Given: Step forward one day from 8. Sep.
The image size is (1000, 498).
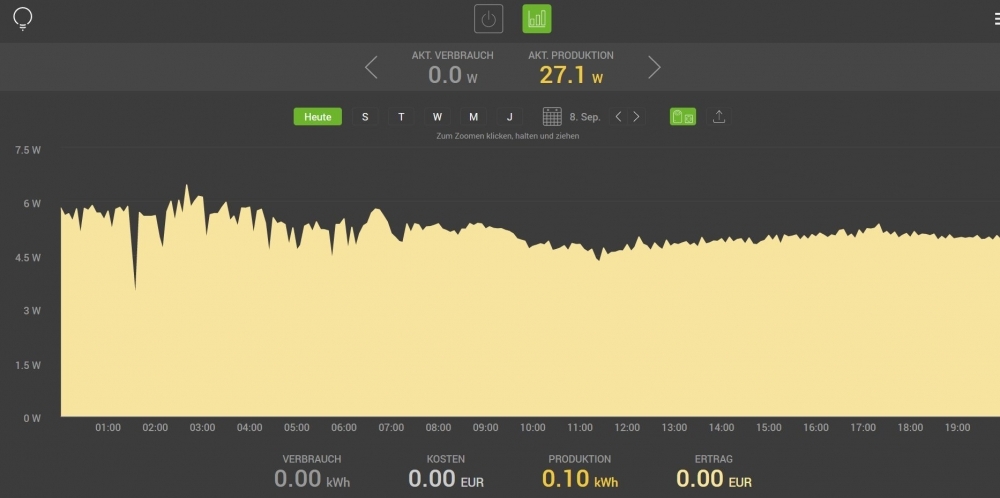Looking at the screenshot, I should coord(637,117).
